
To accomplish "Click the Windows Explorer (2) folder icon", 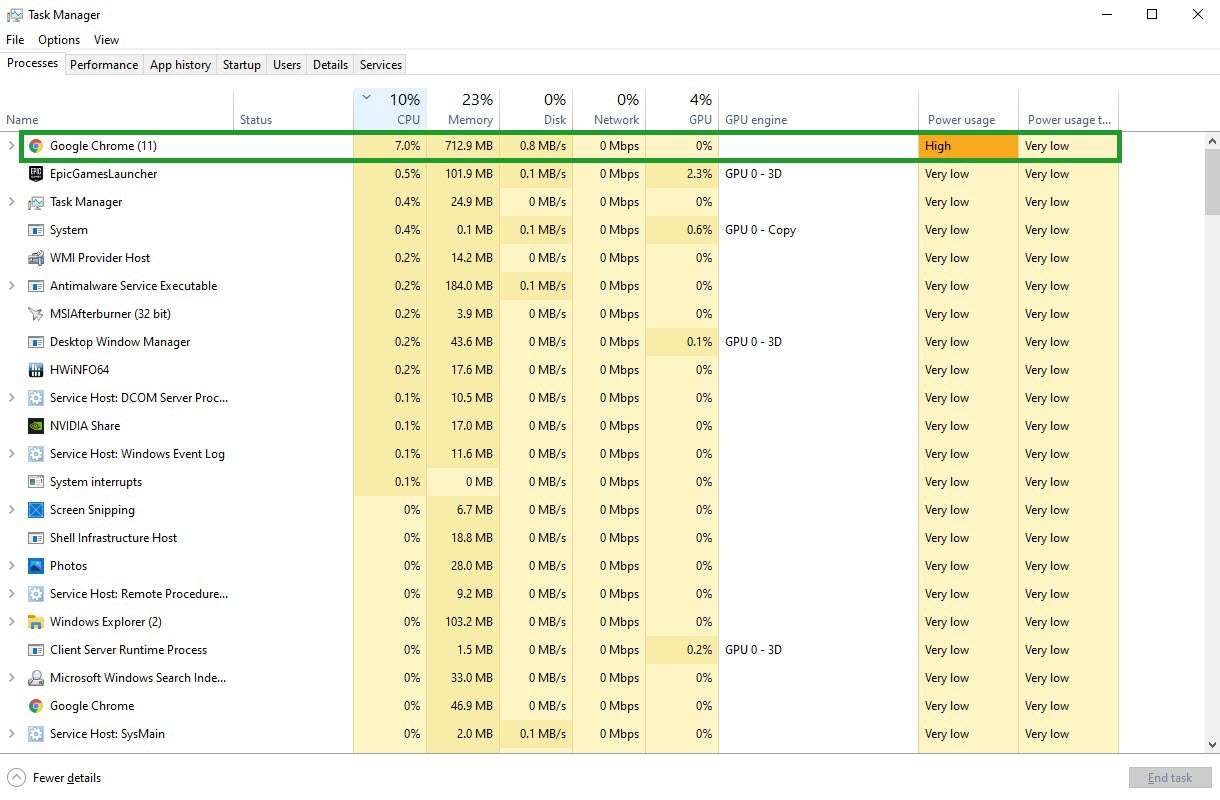I will [x=36, y=622].
